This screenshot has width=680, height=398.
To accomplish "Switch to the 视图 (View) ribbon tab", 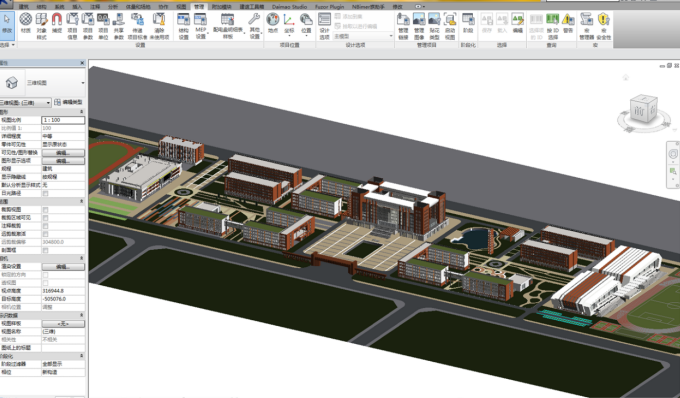I will point(182,7).
